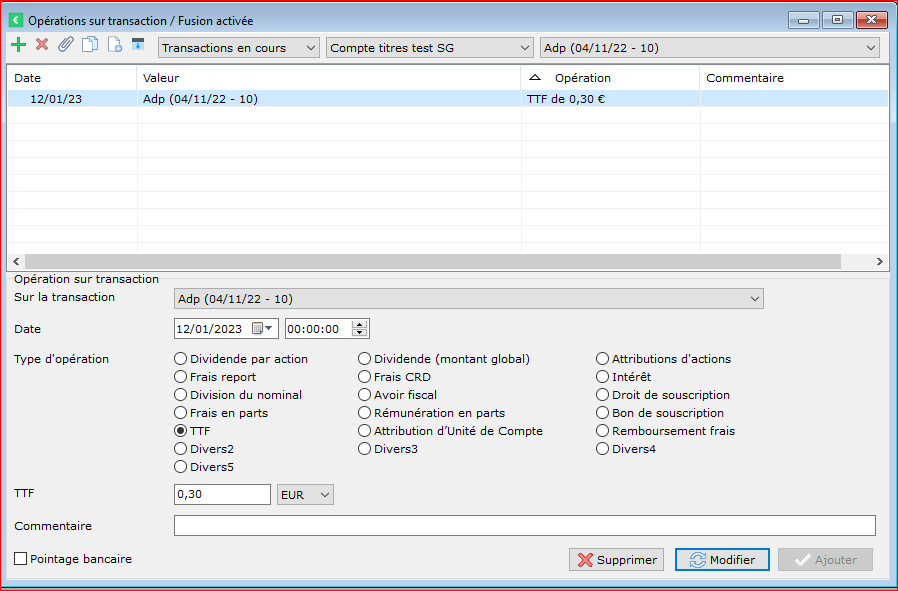Screen dimensions: 898x591
Task: Click Supprimer button
Action: pos(616,560)
